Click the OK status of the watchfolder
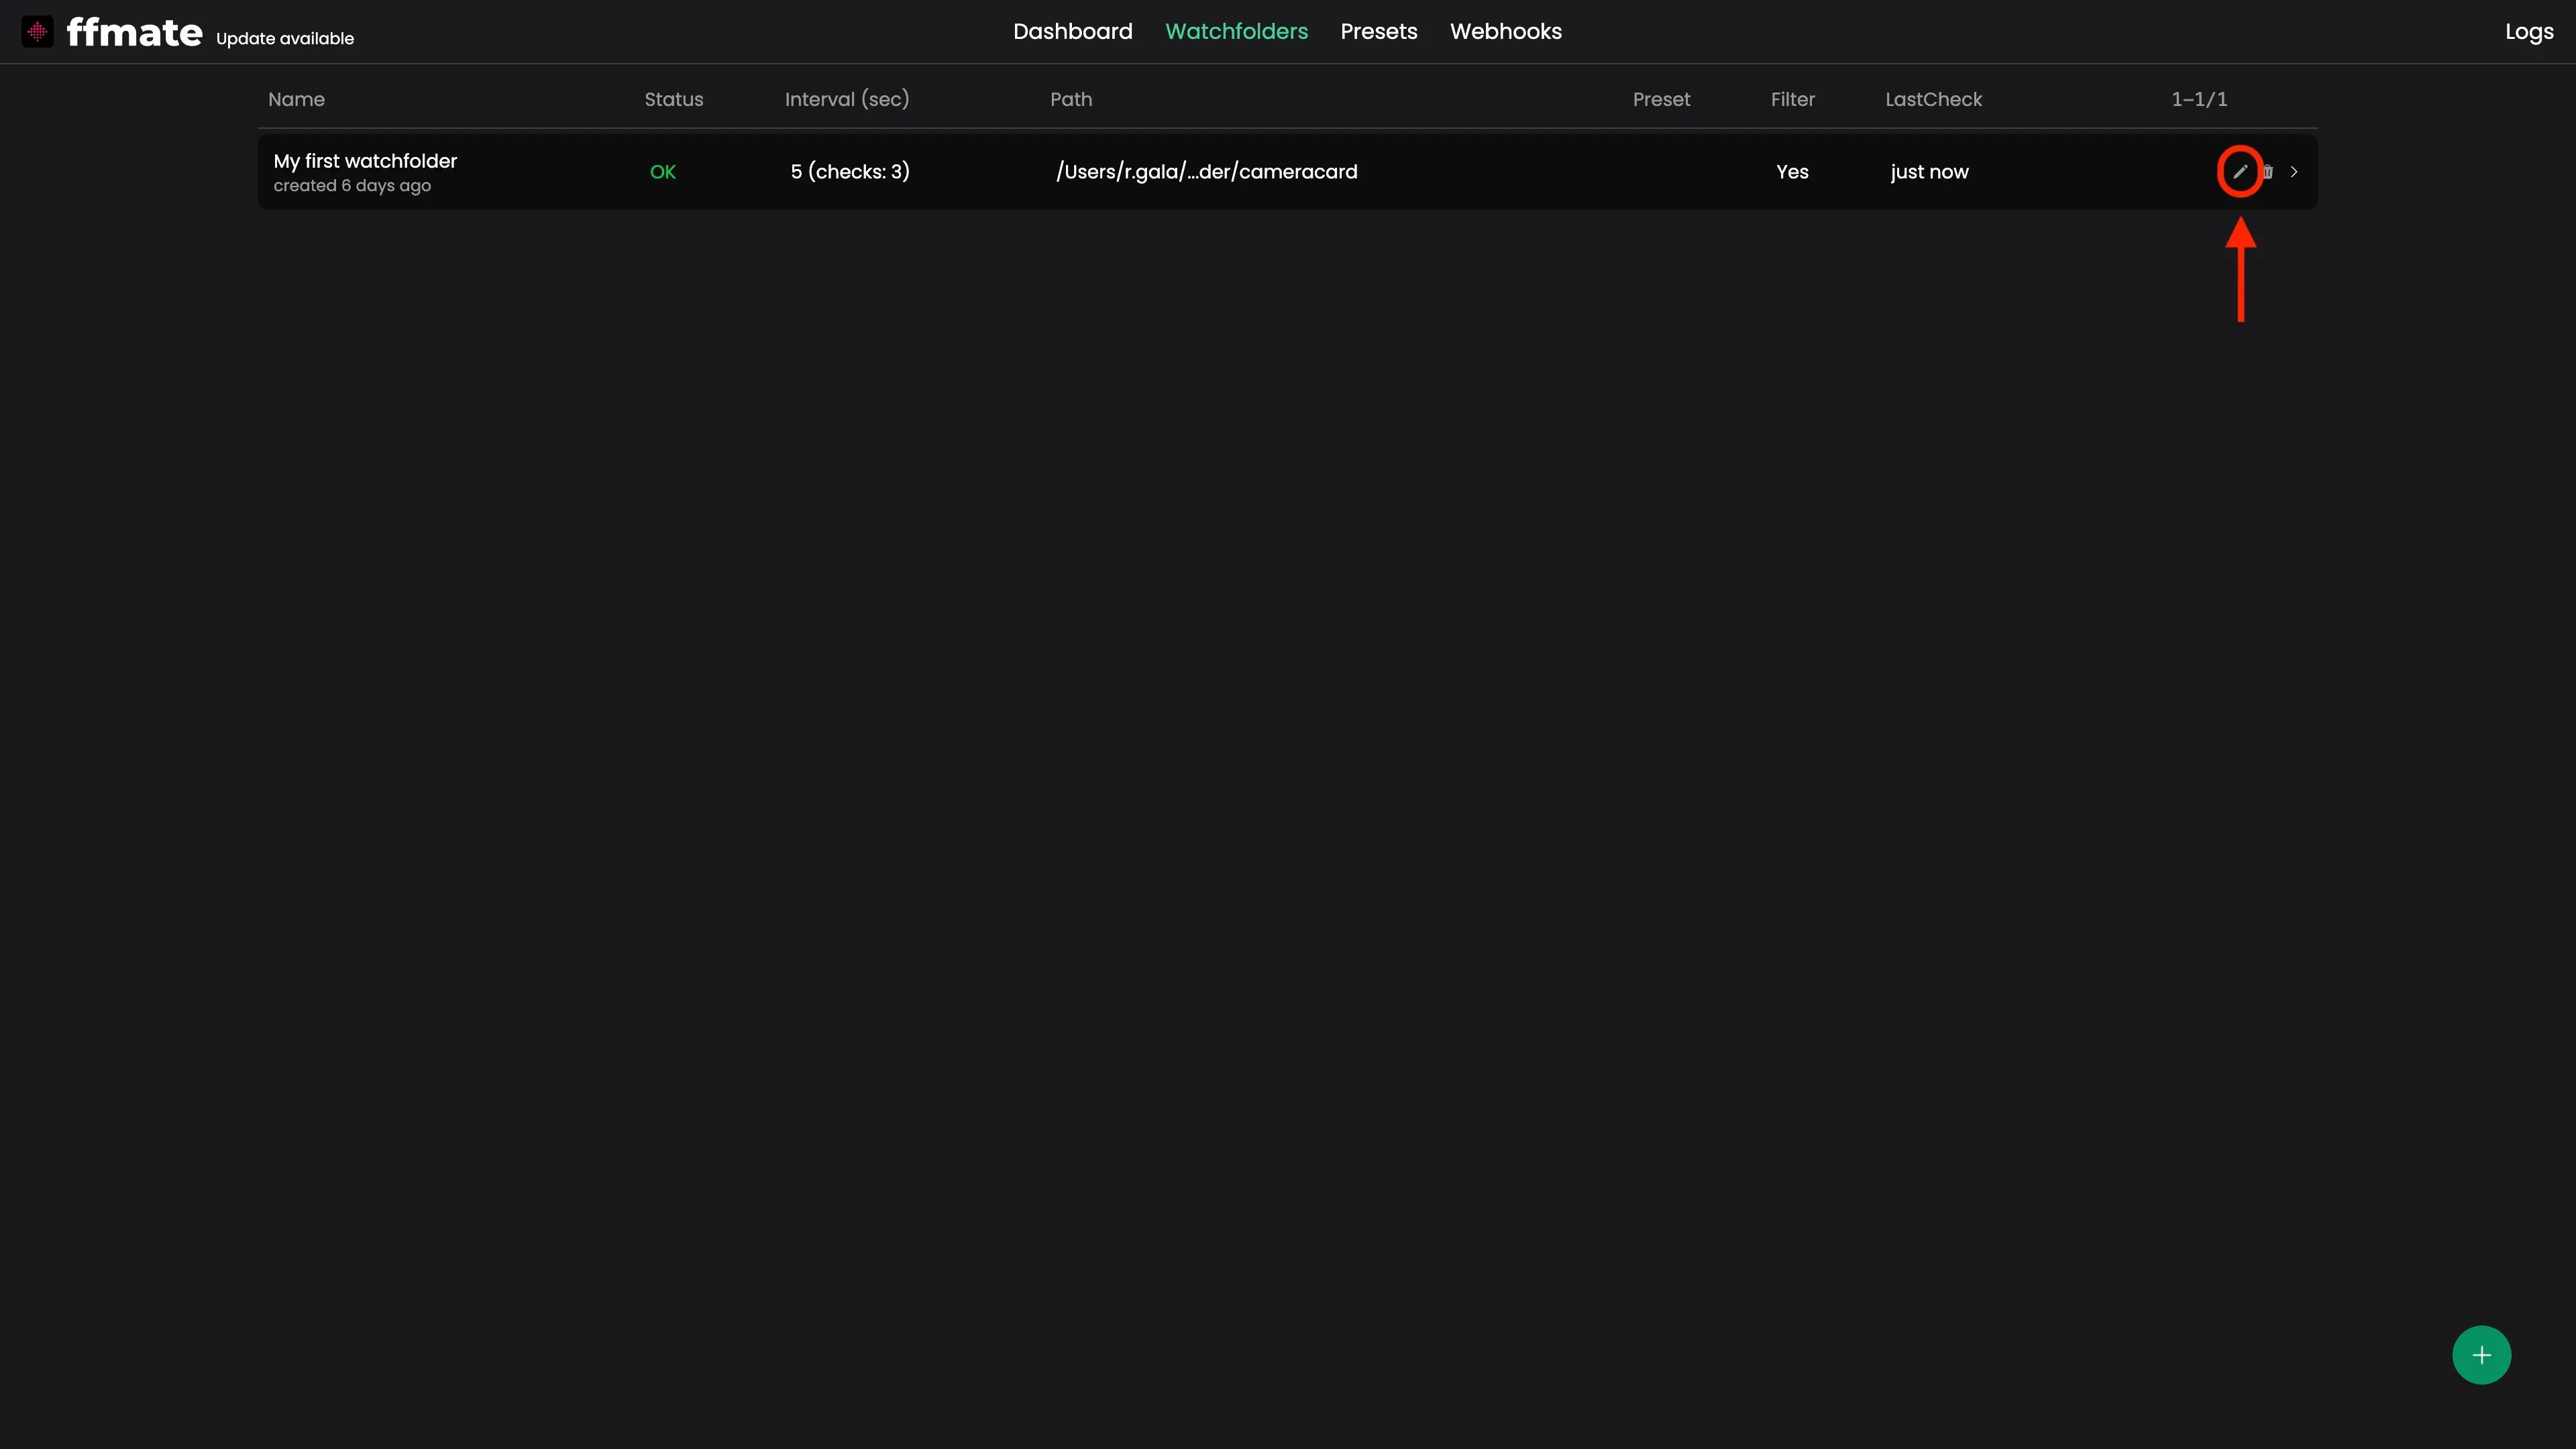The image size is (2576, 1449). coord(662,172)
